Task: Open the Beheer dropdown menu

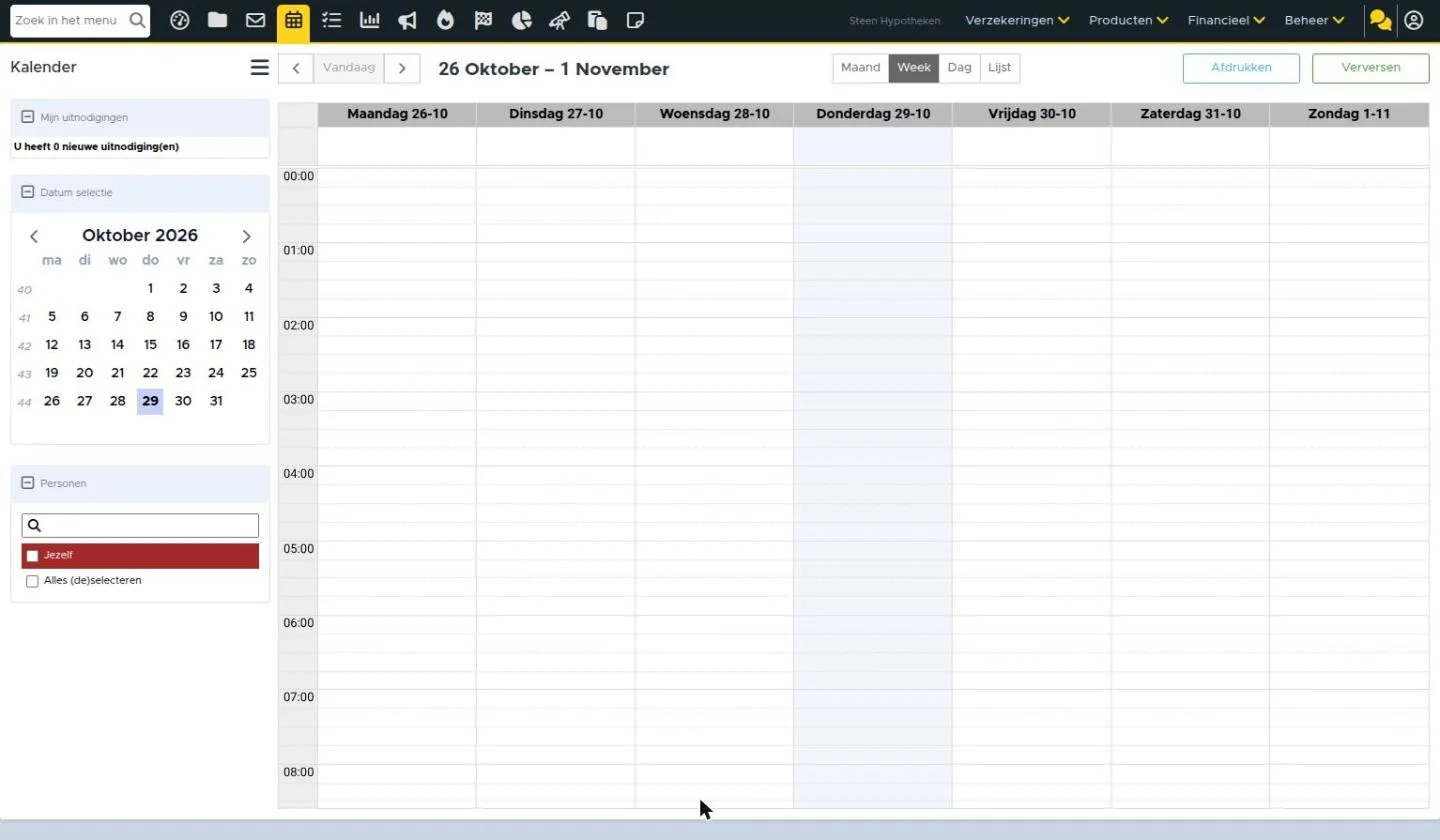Action: [1314, 20]
